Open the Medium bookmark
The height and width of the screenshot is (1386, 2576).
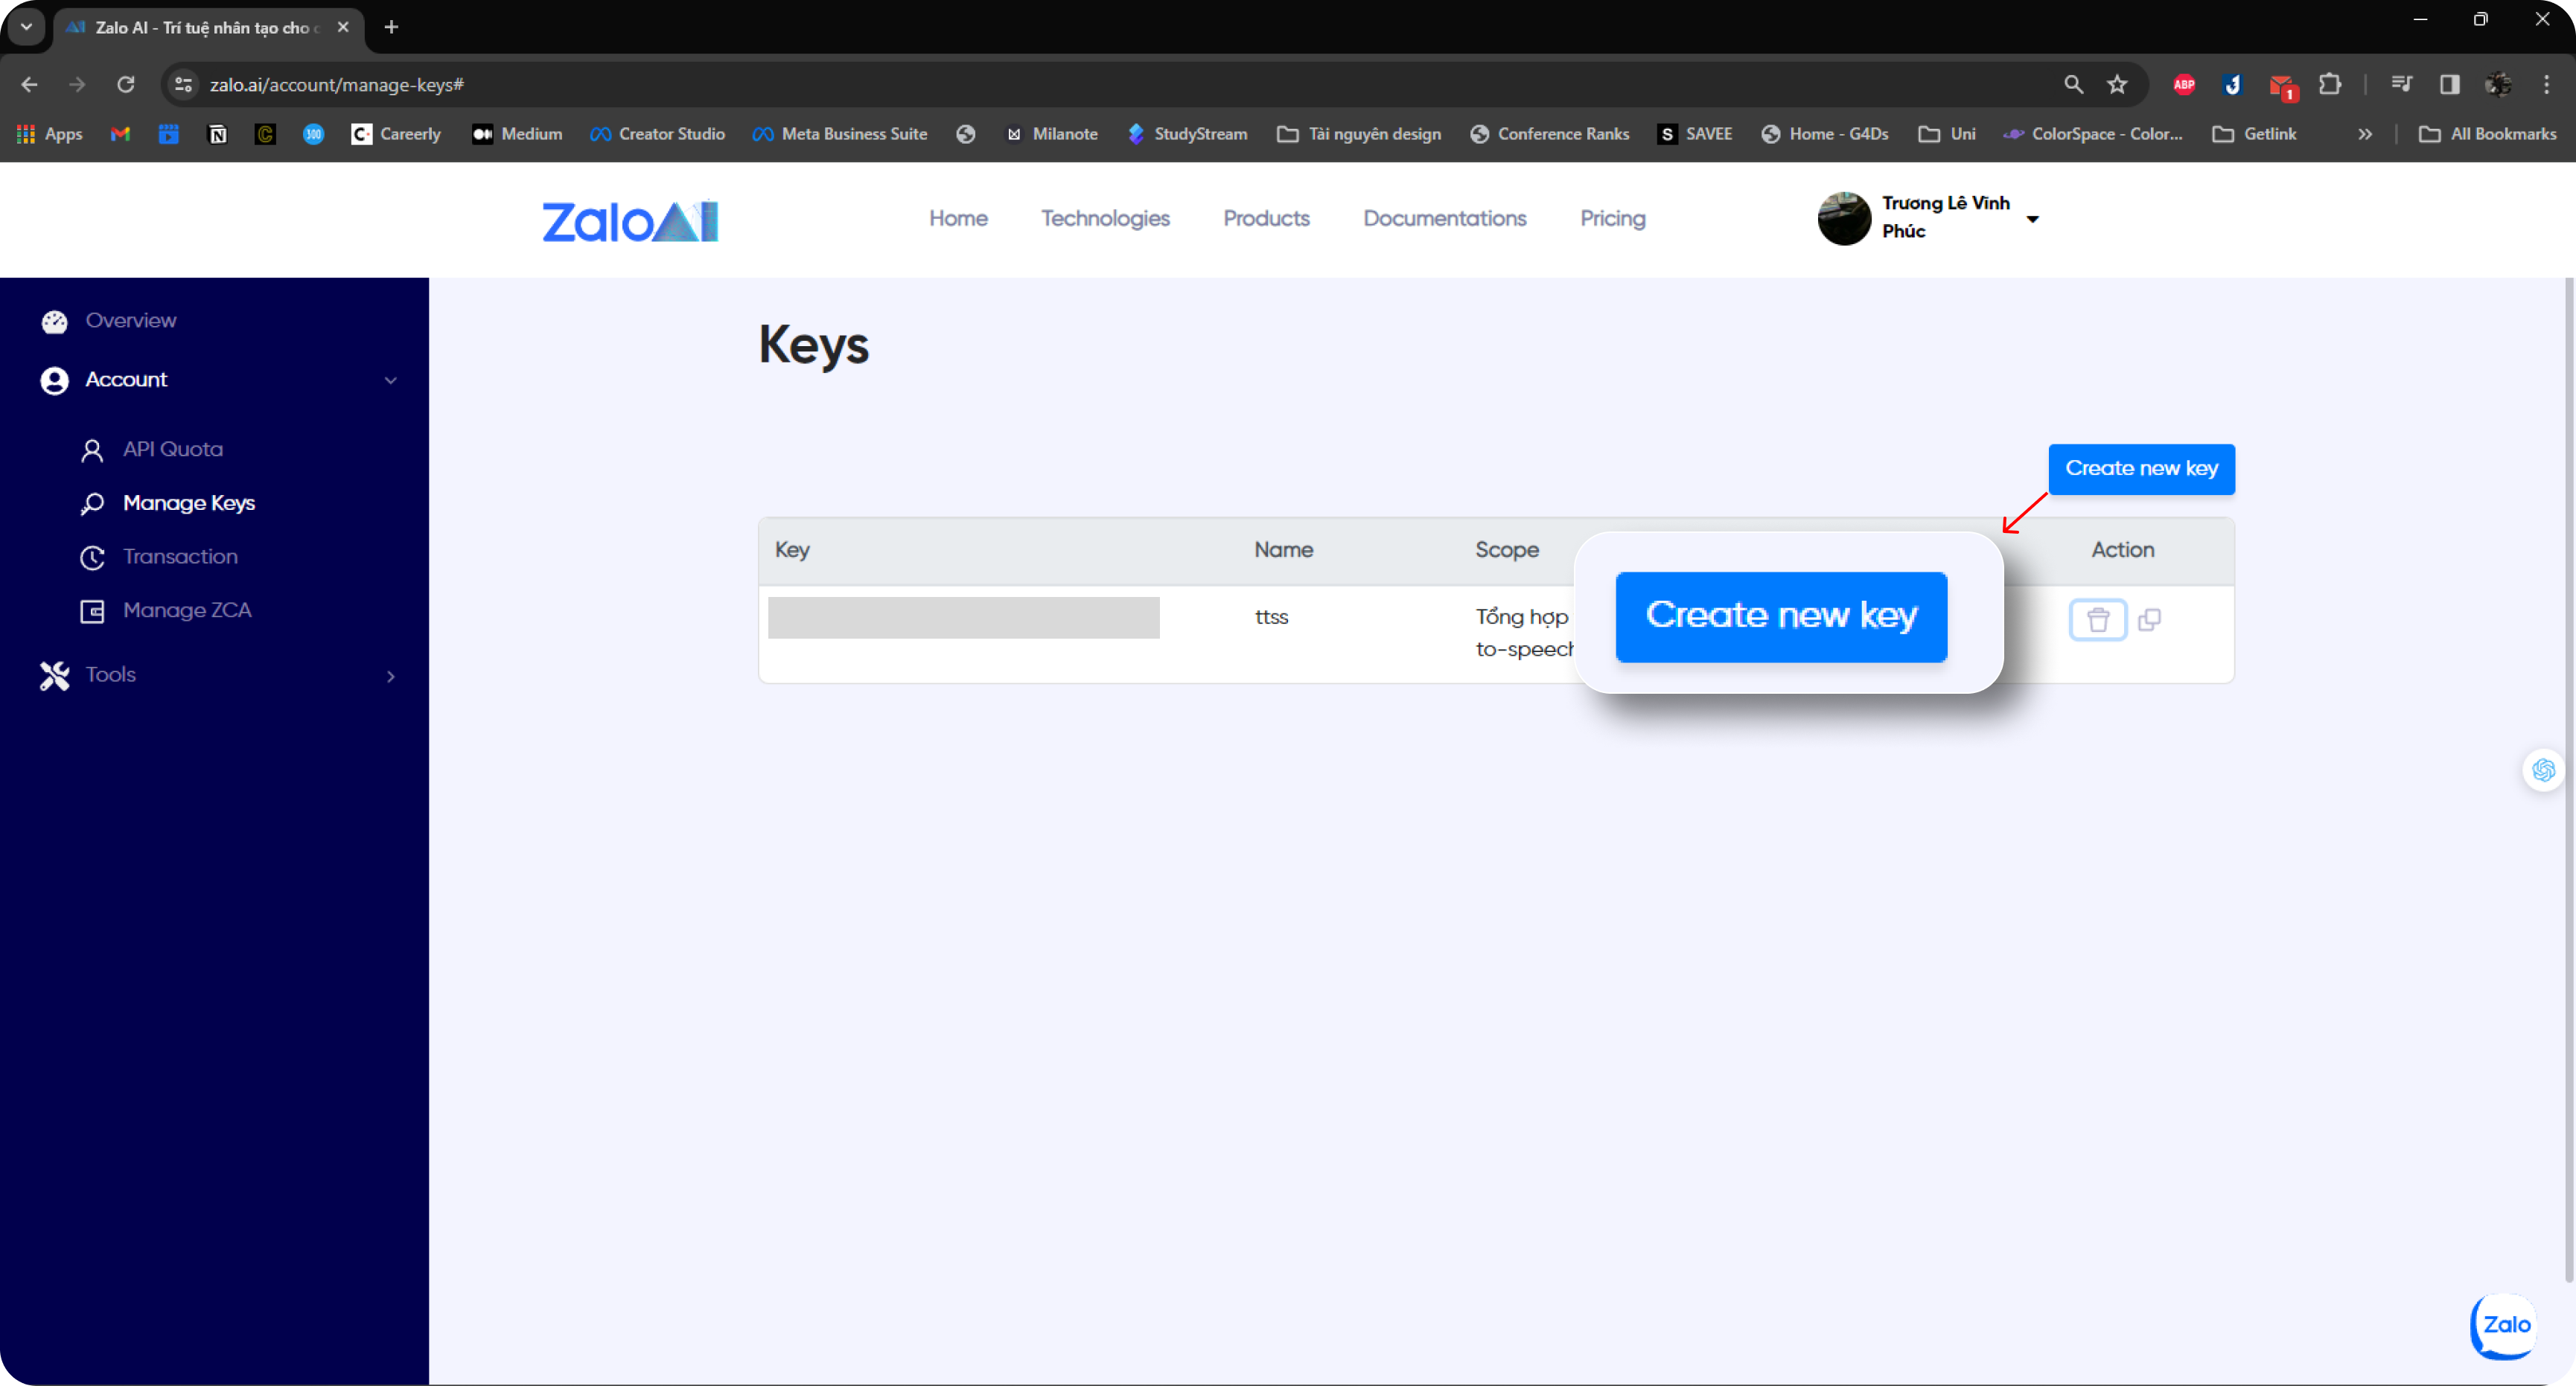517,134
